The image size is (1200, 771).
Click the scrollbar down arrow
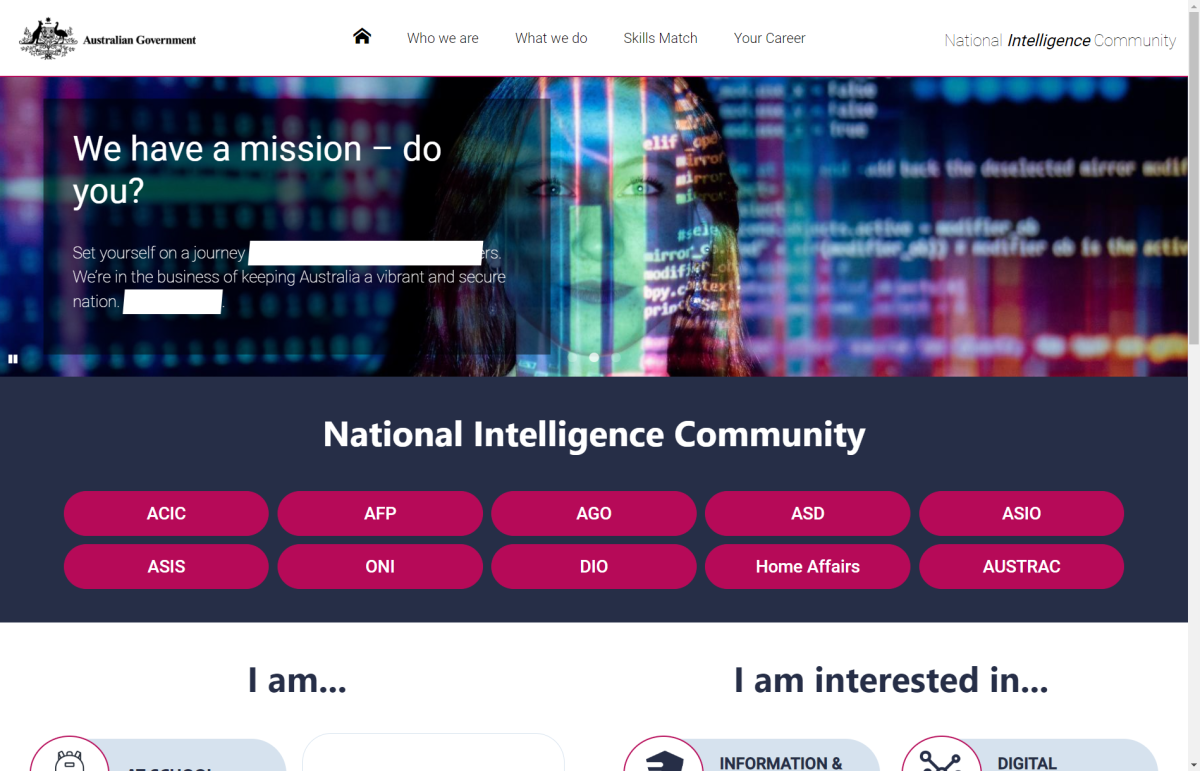click(1192, 763)
